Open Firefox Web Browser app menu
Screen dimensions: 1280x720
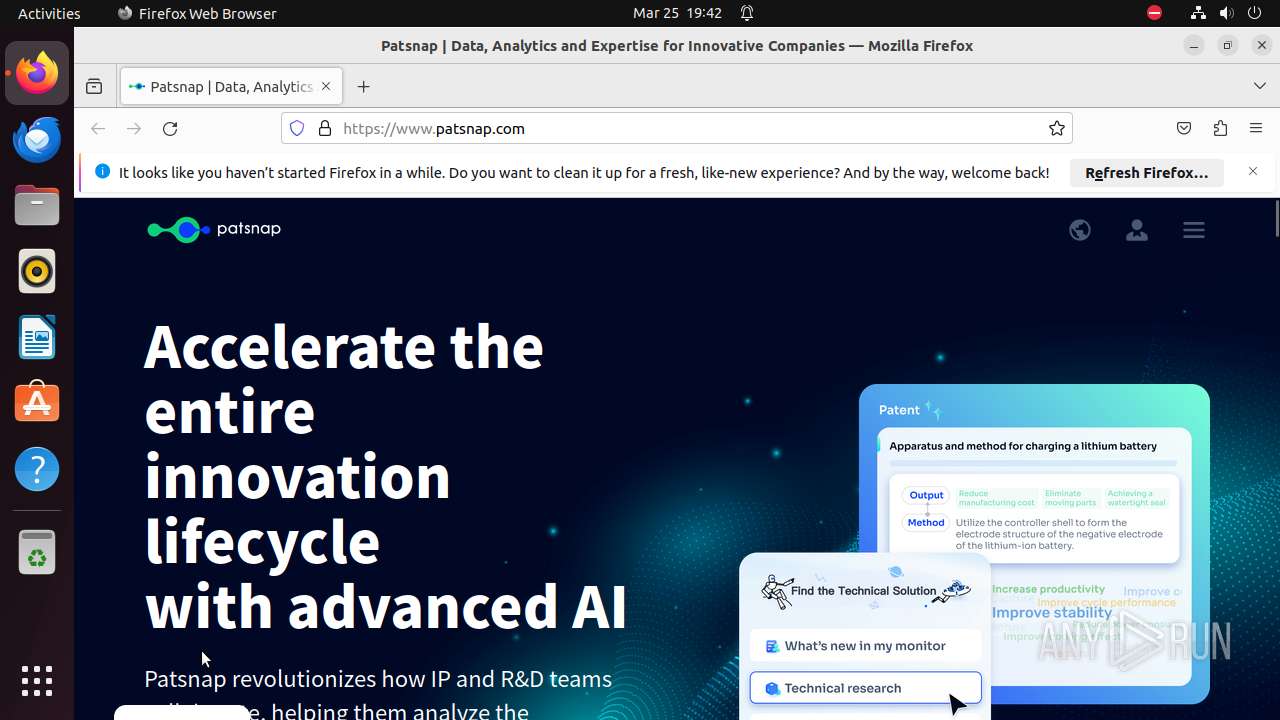click(197, 13)
